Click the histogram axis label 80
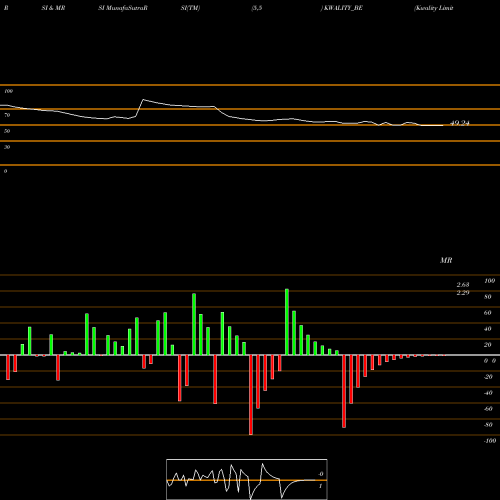 click(488, 297)
